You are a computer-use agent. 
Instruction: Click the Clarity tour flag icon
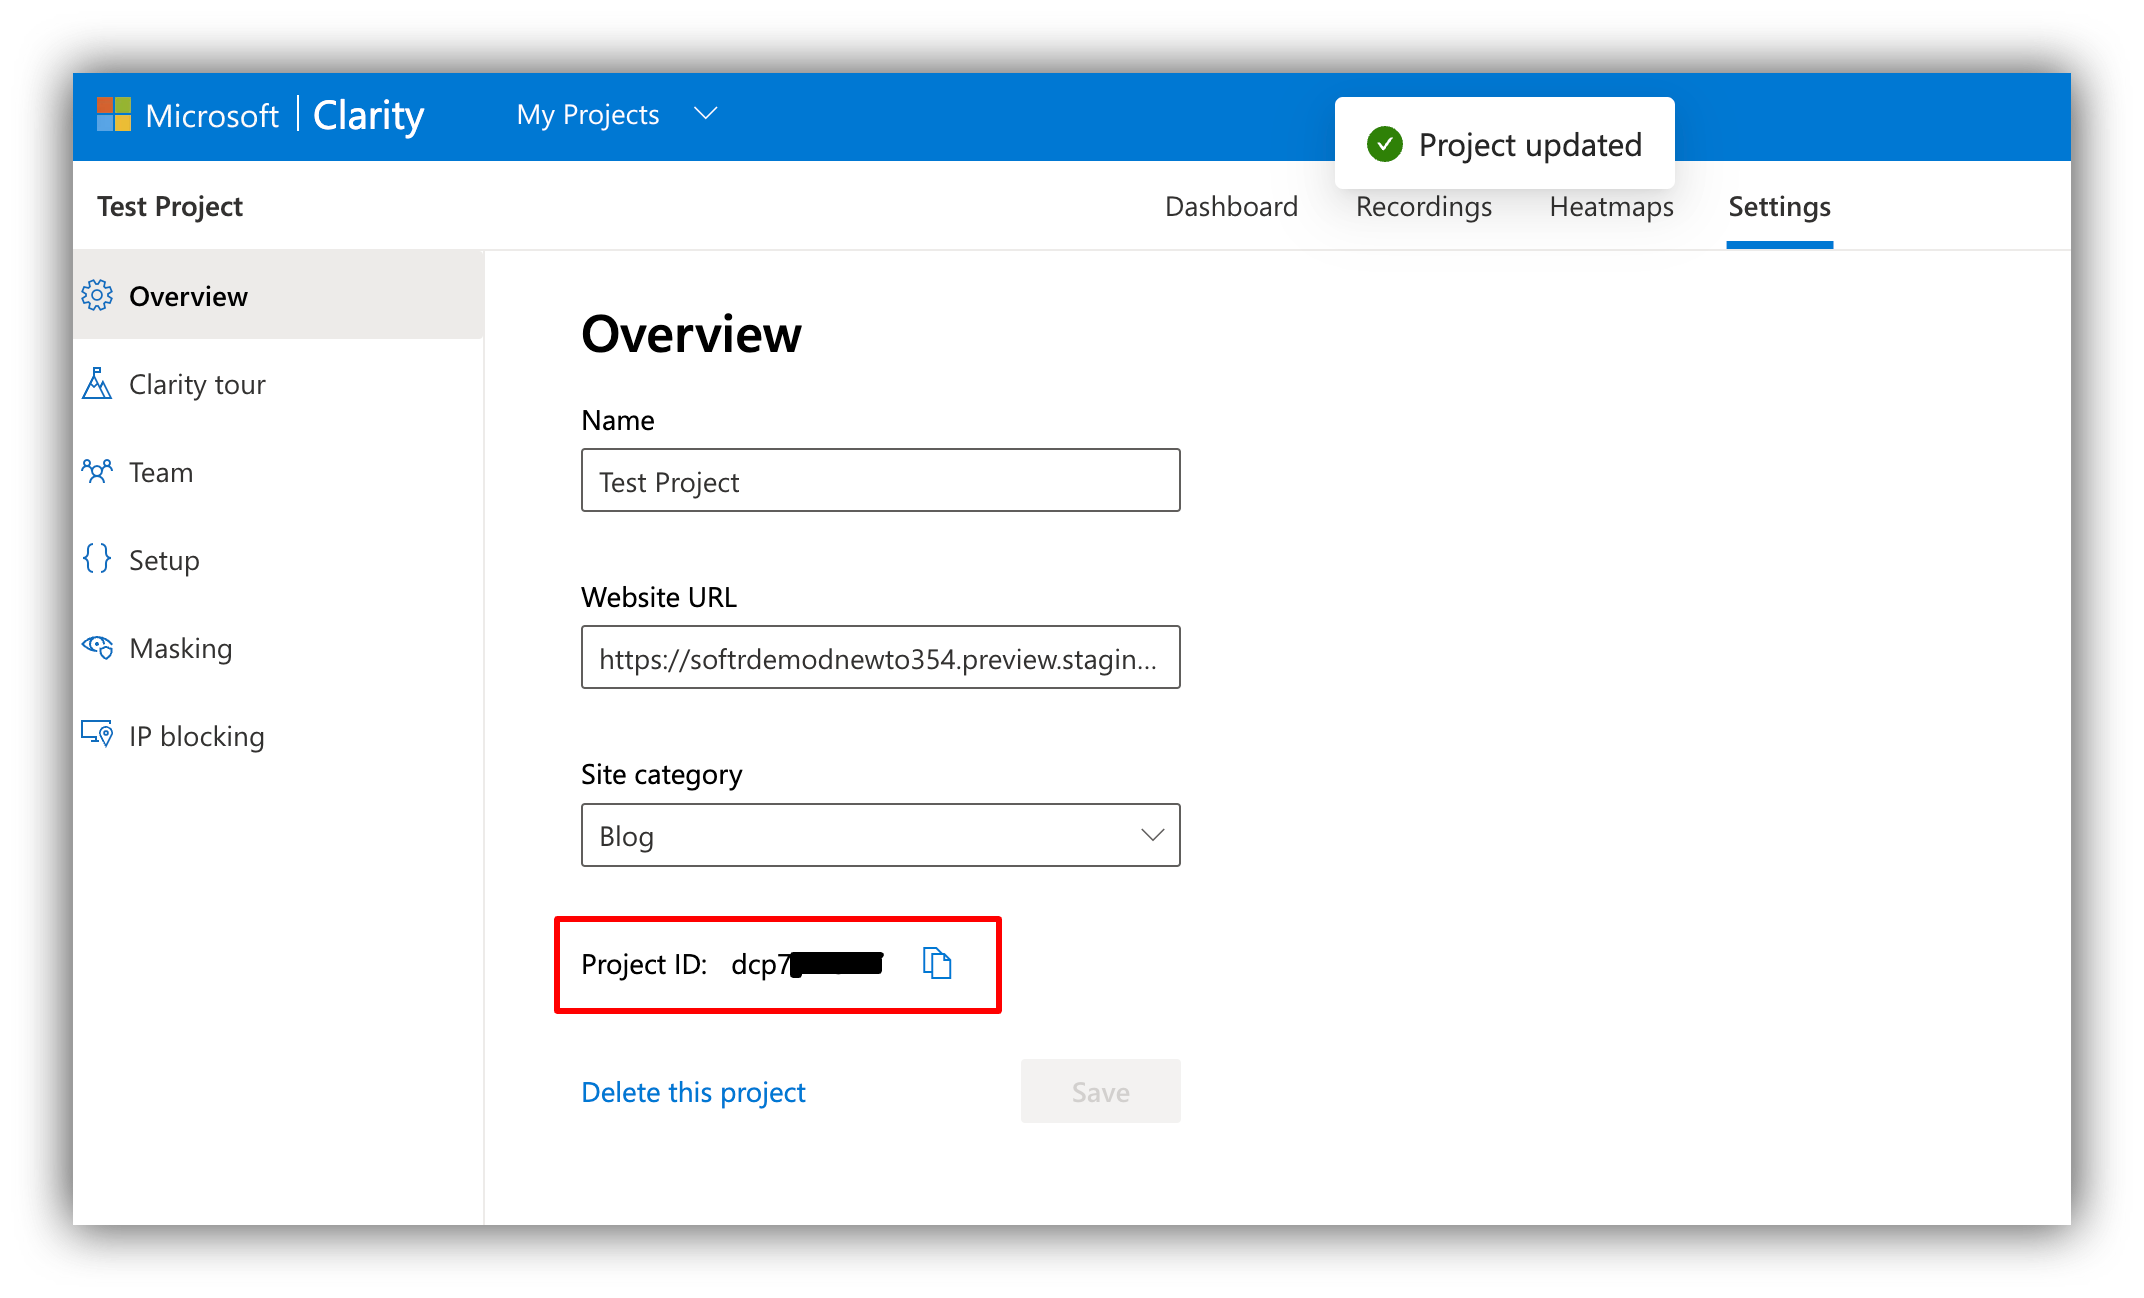[x=97, y=384]
